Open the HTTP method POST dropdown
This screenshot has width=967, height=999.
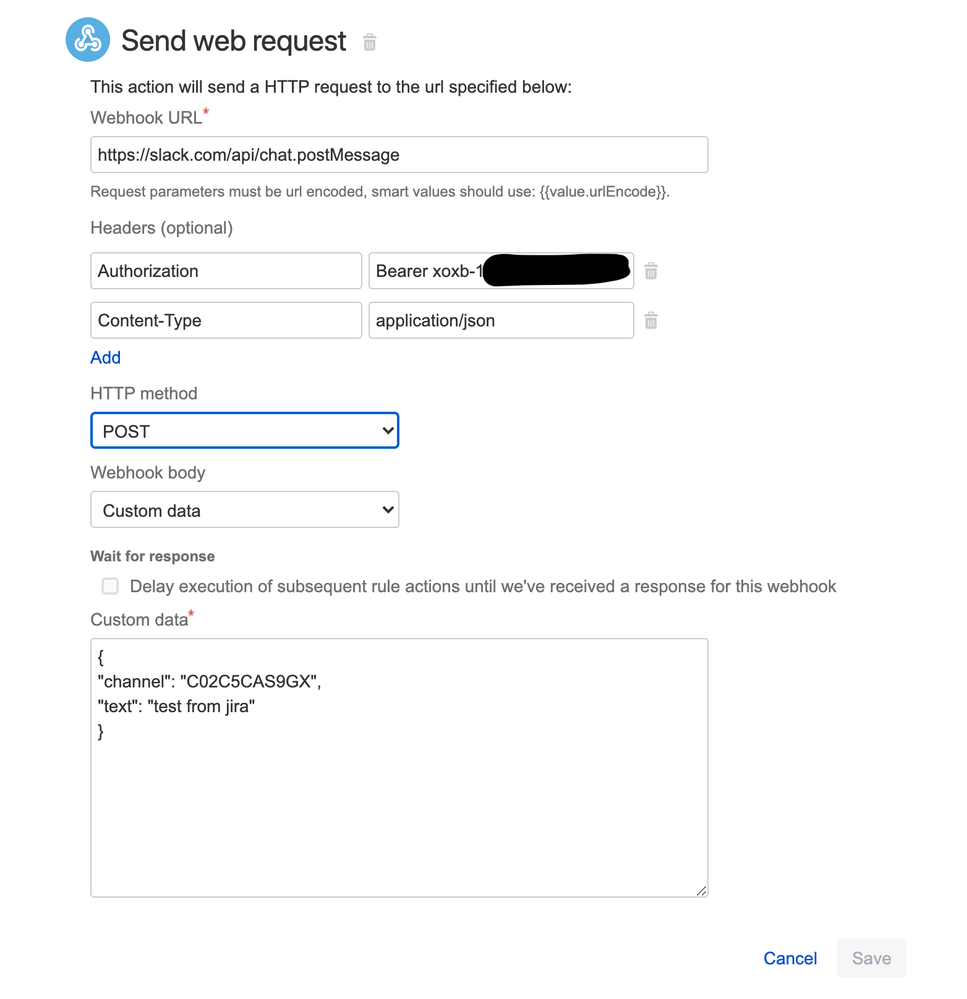click(x=245, y=431)
